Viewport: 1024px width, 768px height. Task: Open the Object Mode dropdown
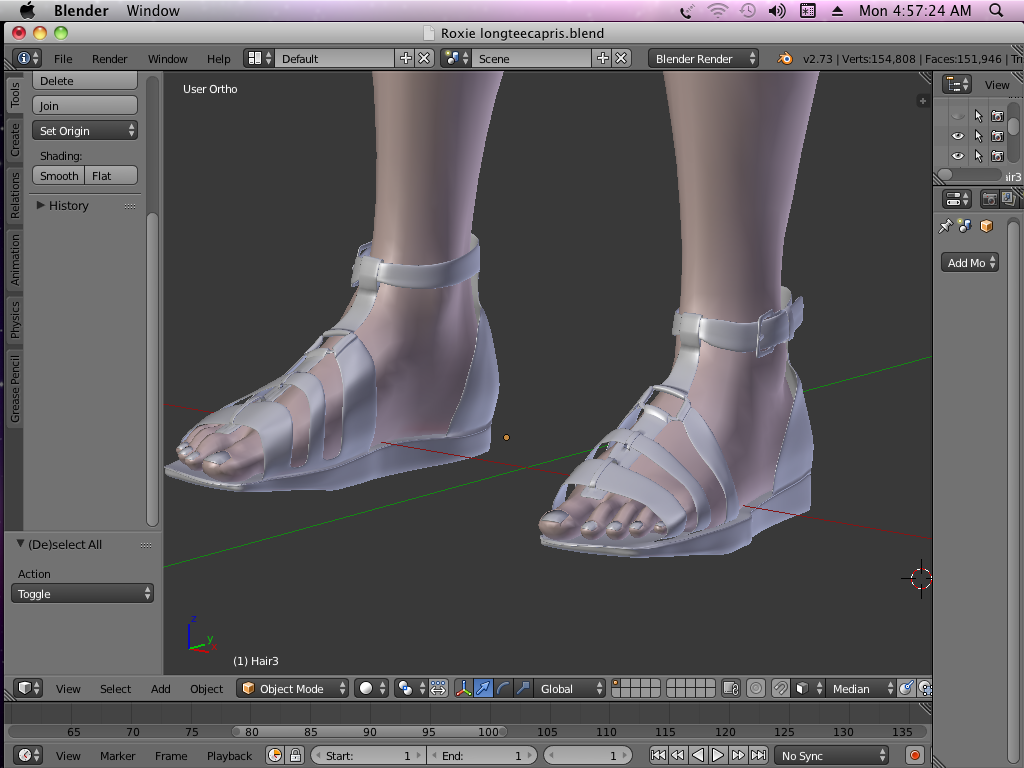[x=293, y=688]
